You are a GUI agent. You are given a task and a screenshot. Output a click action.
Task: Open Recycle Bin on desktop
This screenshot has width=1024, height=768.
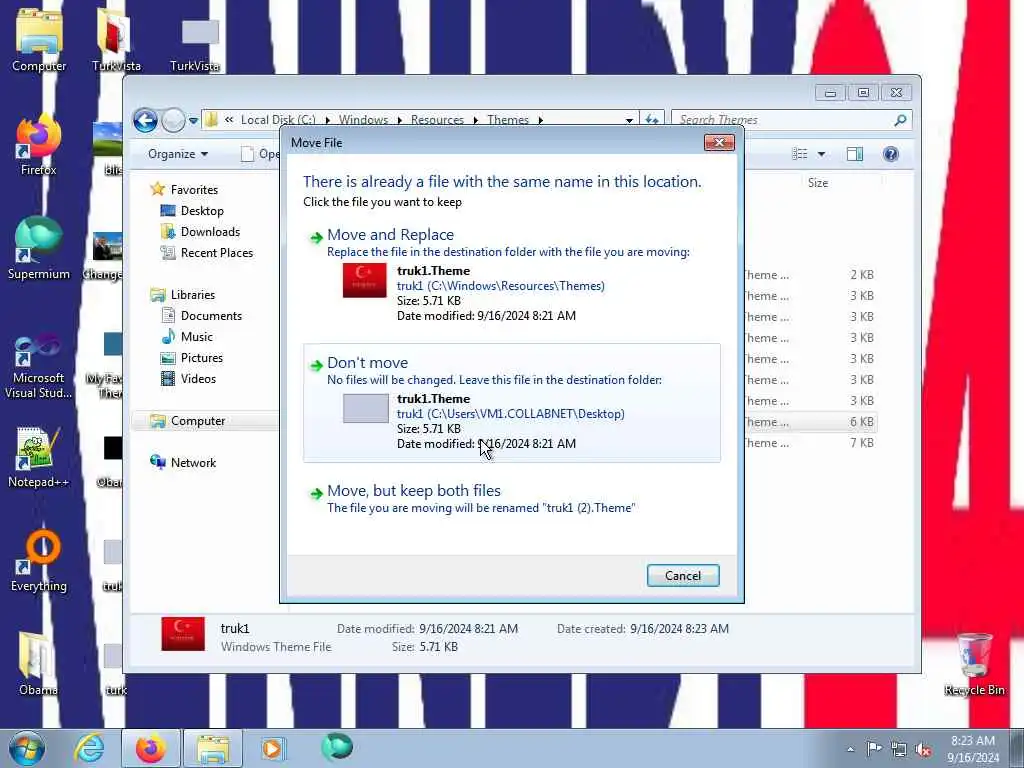[x=974, y=665]
